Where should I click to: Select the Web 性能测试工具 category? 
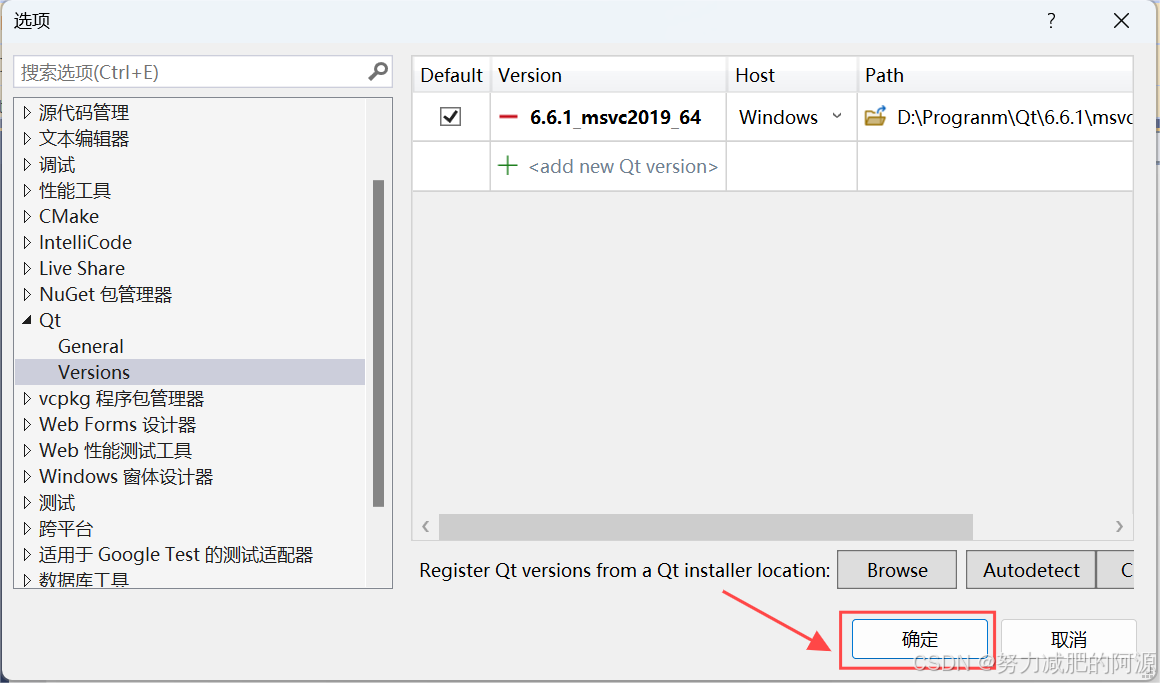coord(115,451)
